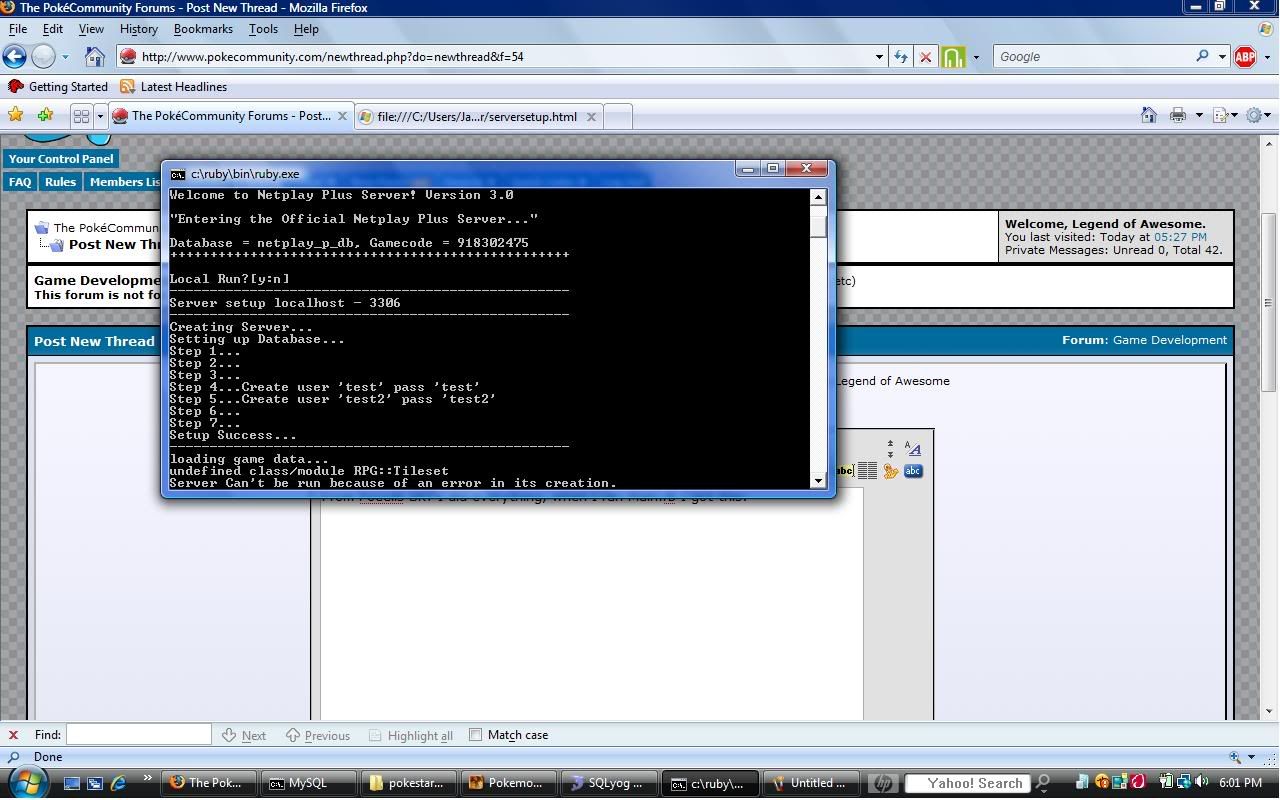The image size is (1280, 800).
Task: Open the View menu
Action: pyautogui.click(x=91, y=29)
